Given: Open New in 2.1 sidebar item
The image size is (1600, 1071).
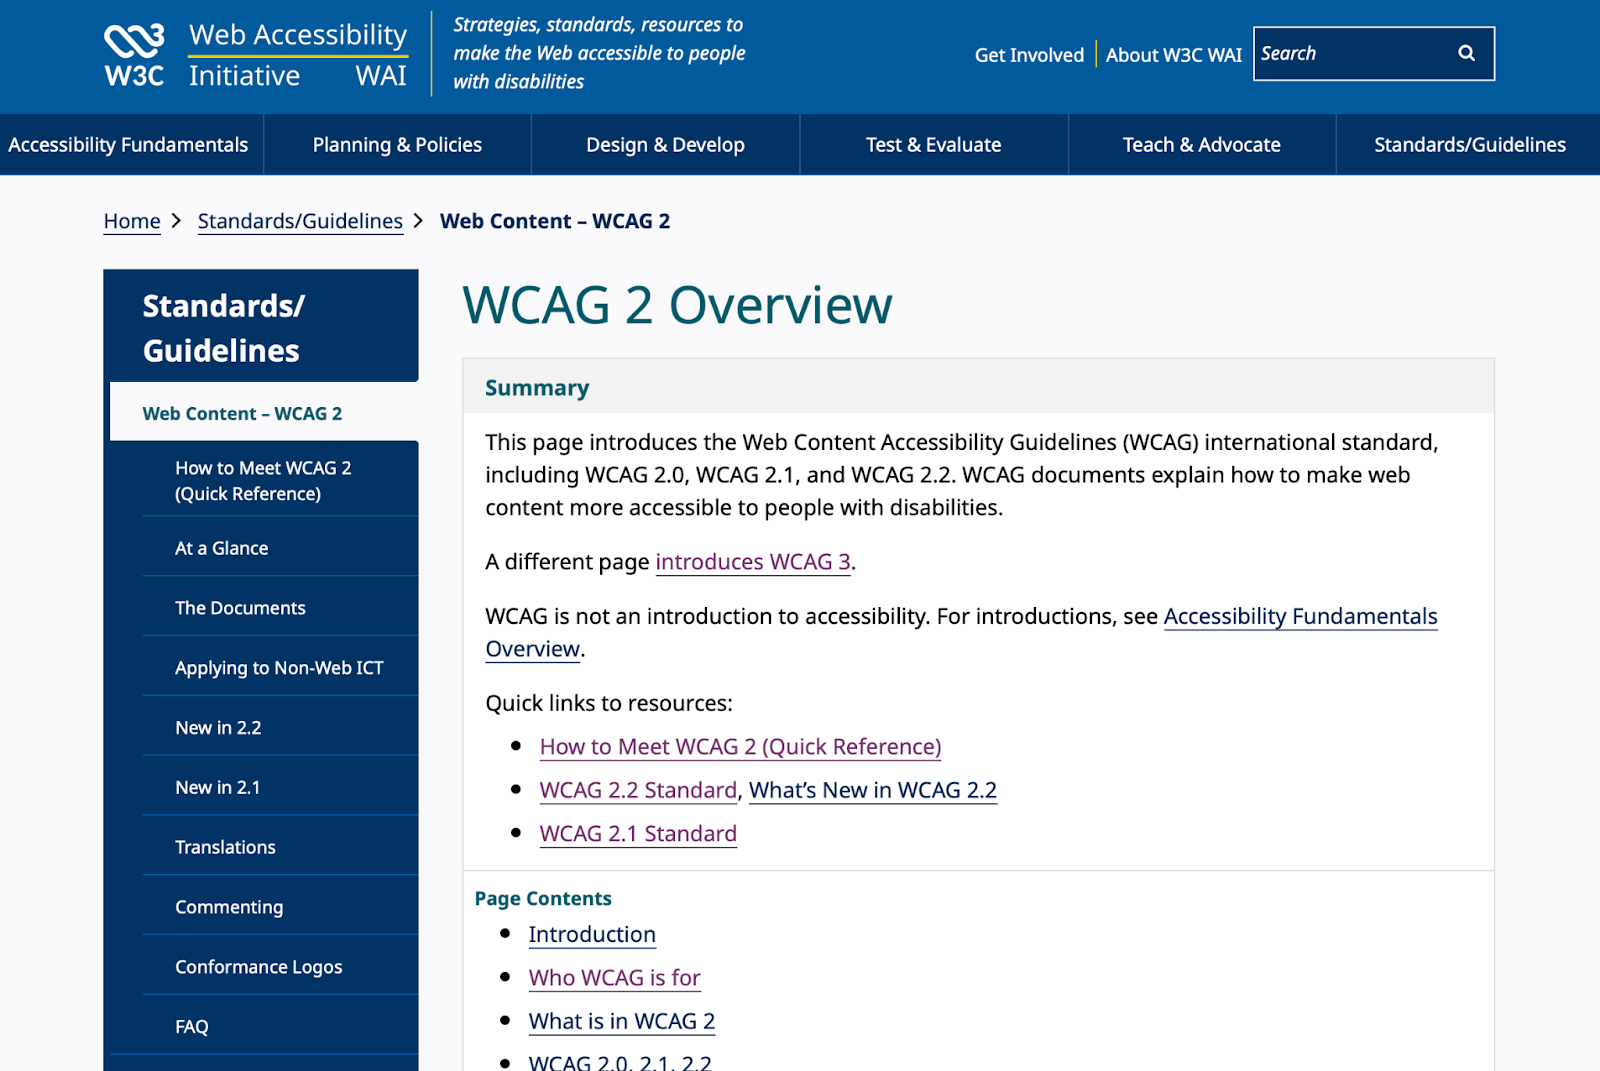Looking at the screenshot, I should 280,787.
